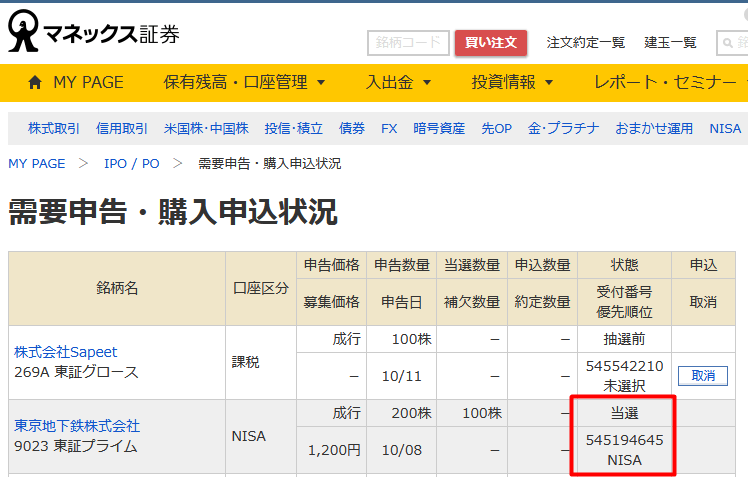Go to the FX tab

pyautogui.click(x=389, y=129)
